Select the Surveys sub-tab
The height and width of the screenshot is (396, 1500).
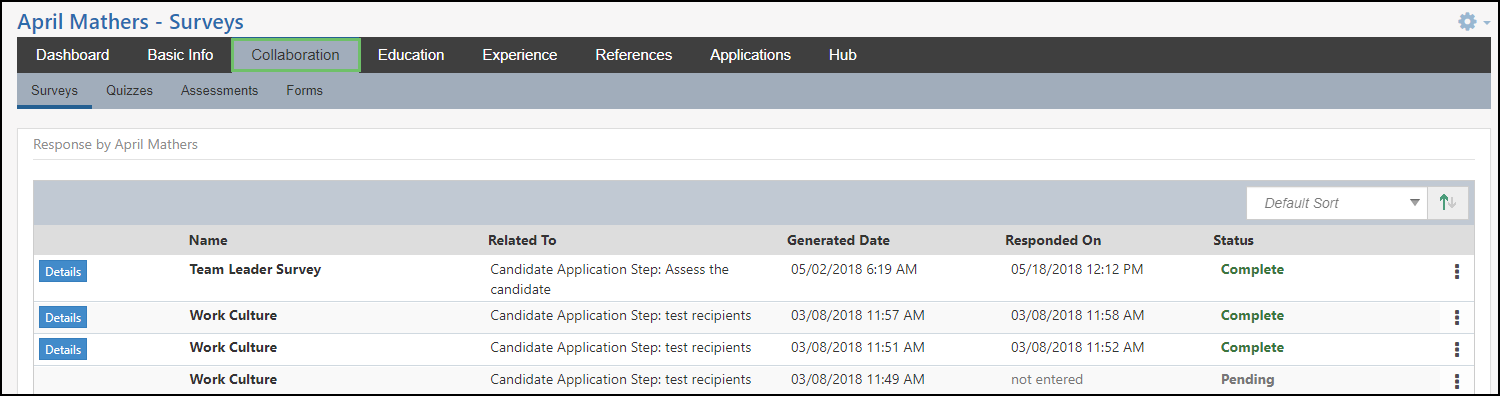click(x=54, y=90)
